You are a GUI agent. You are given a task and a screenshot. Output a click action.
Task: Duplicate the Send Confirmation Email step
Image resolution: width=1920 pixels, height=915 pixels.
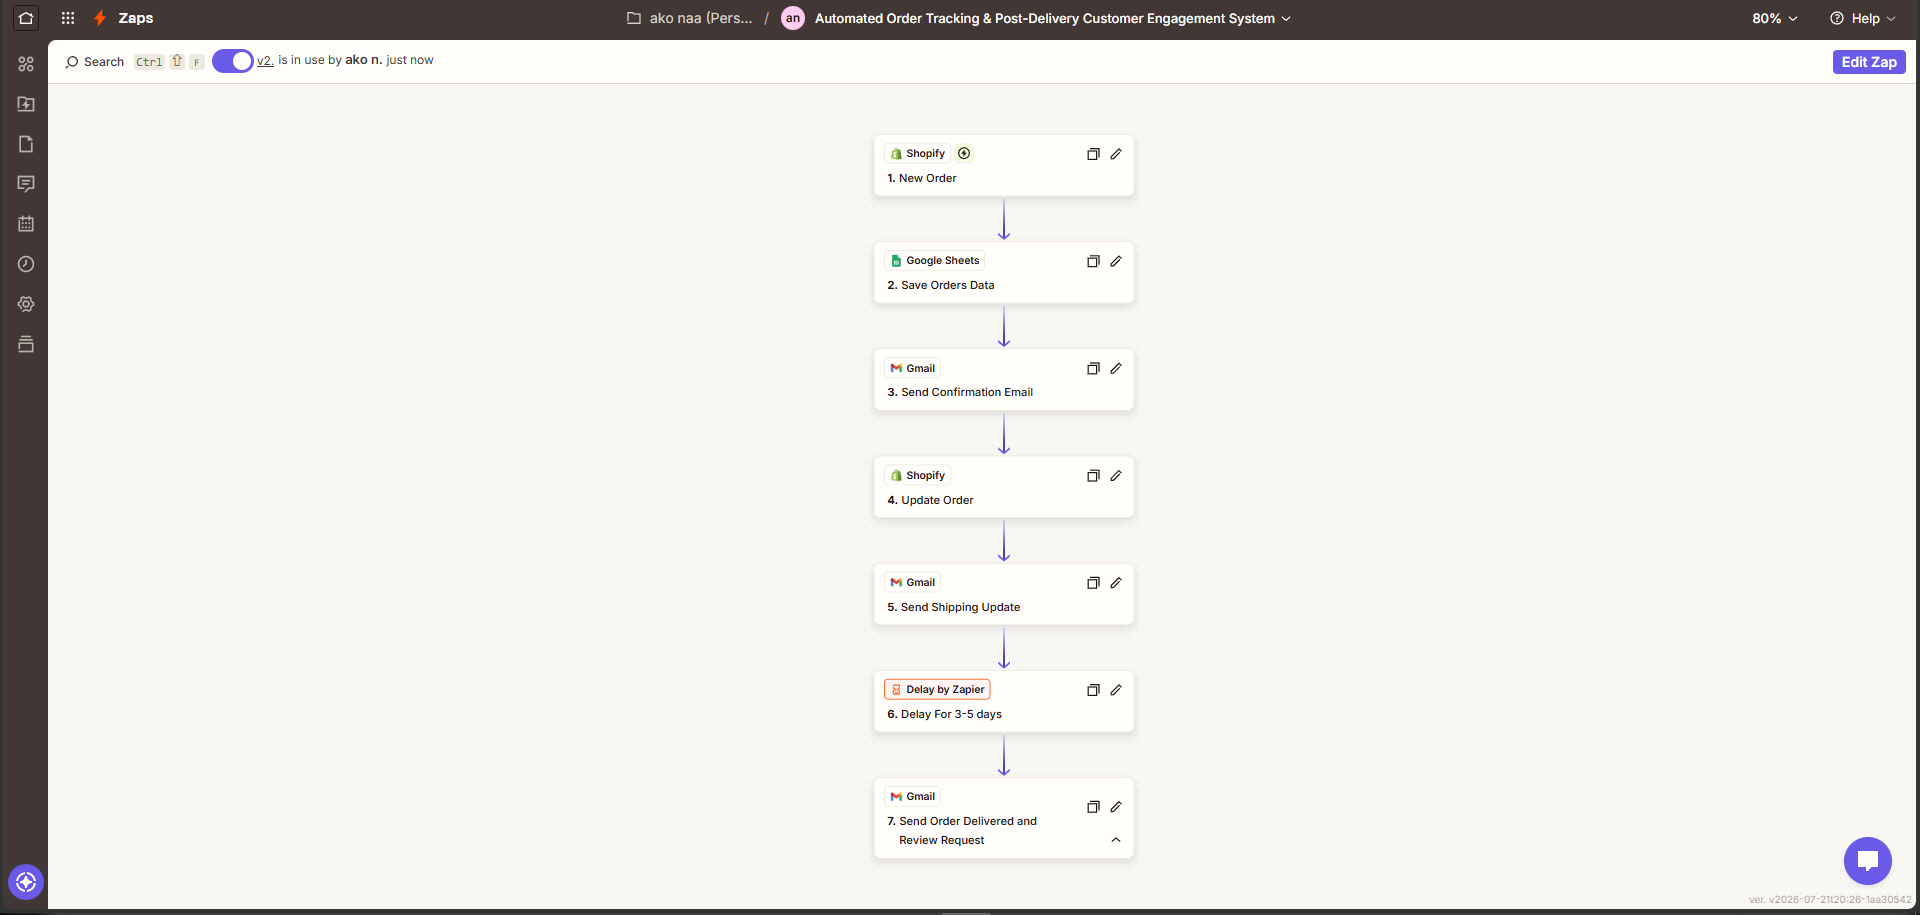(x=1093, y=369)
